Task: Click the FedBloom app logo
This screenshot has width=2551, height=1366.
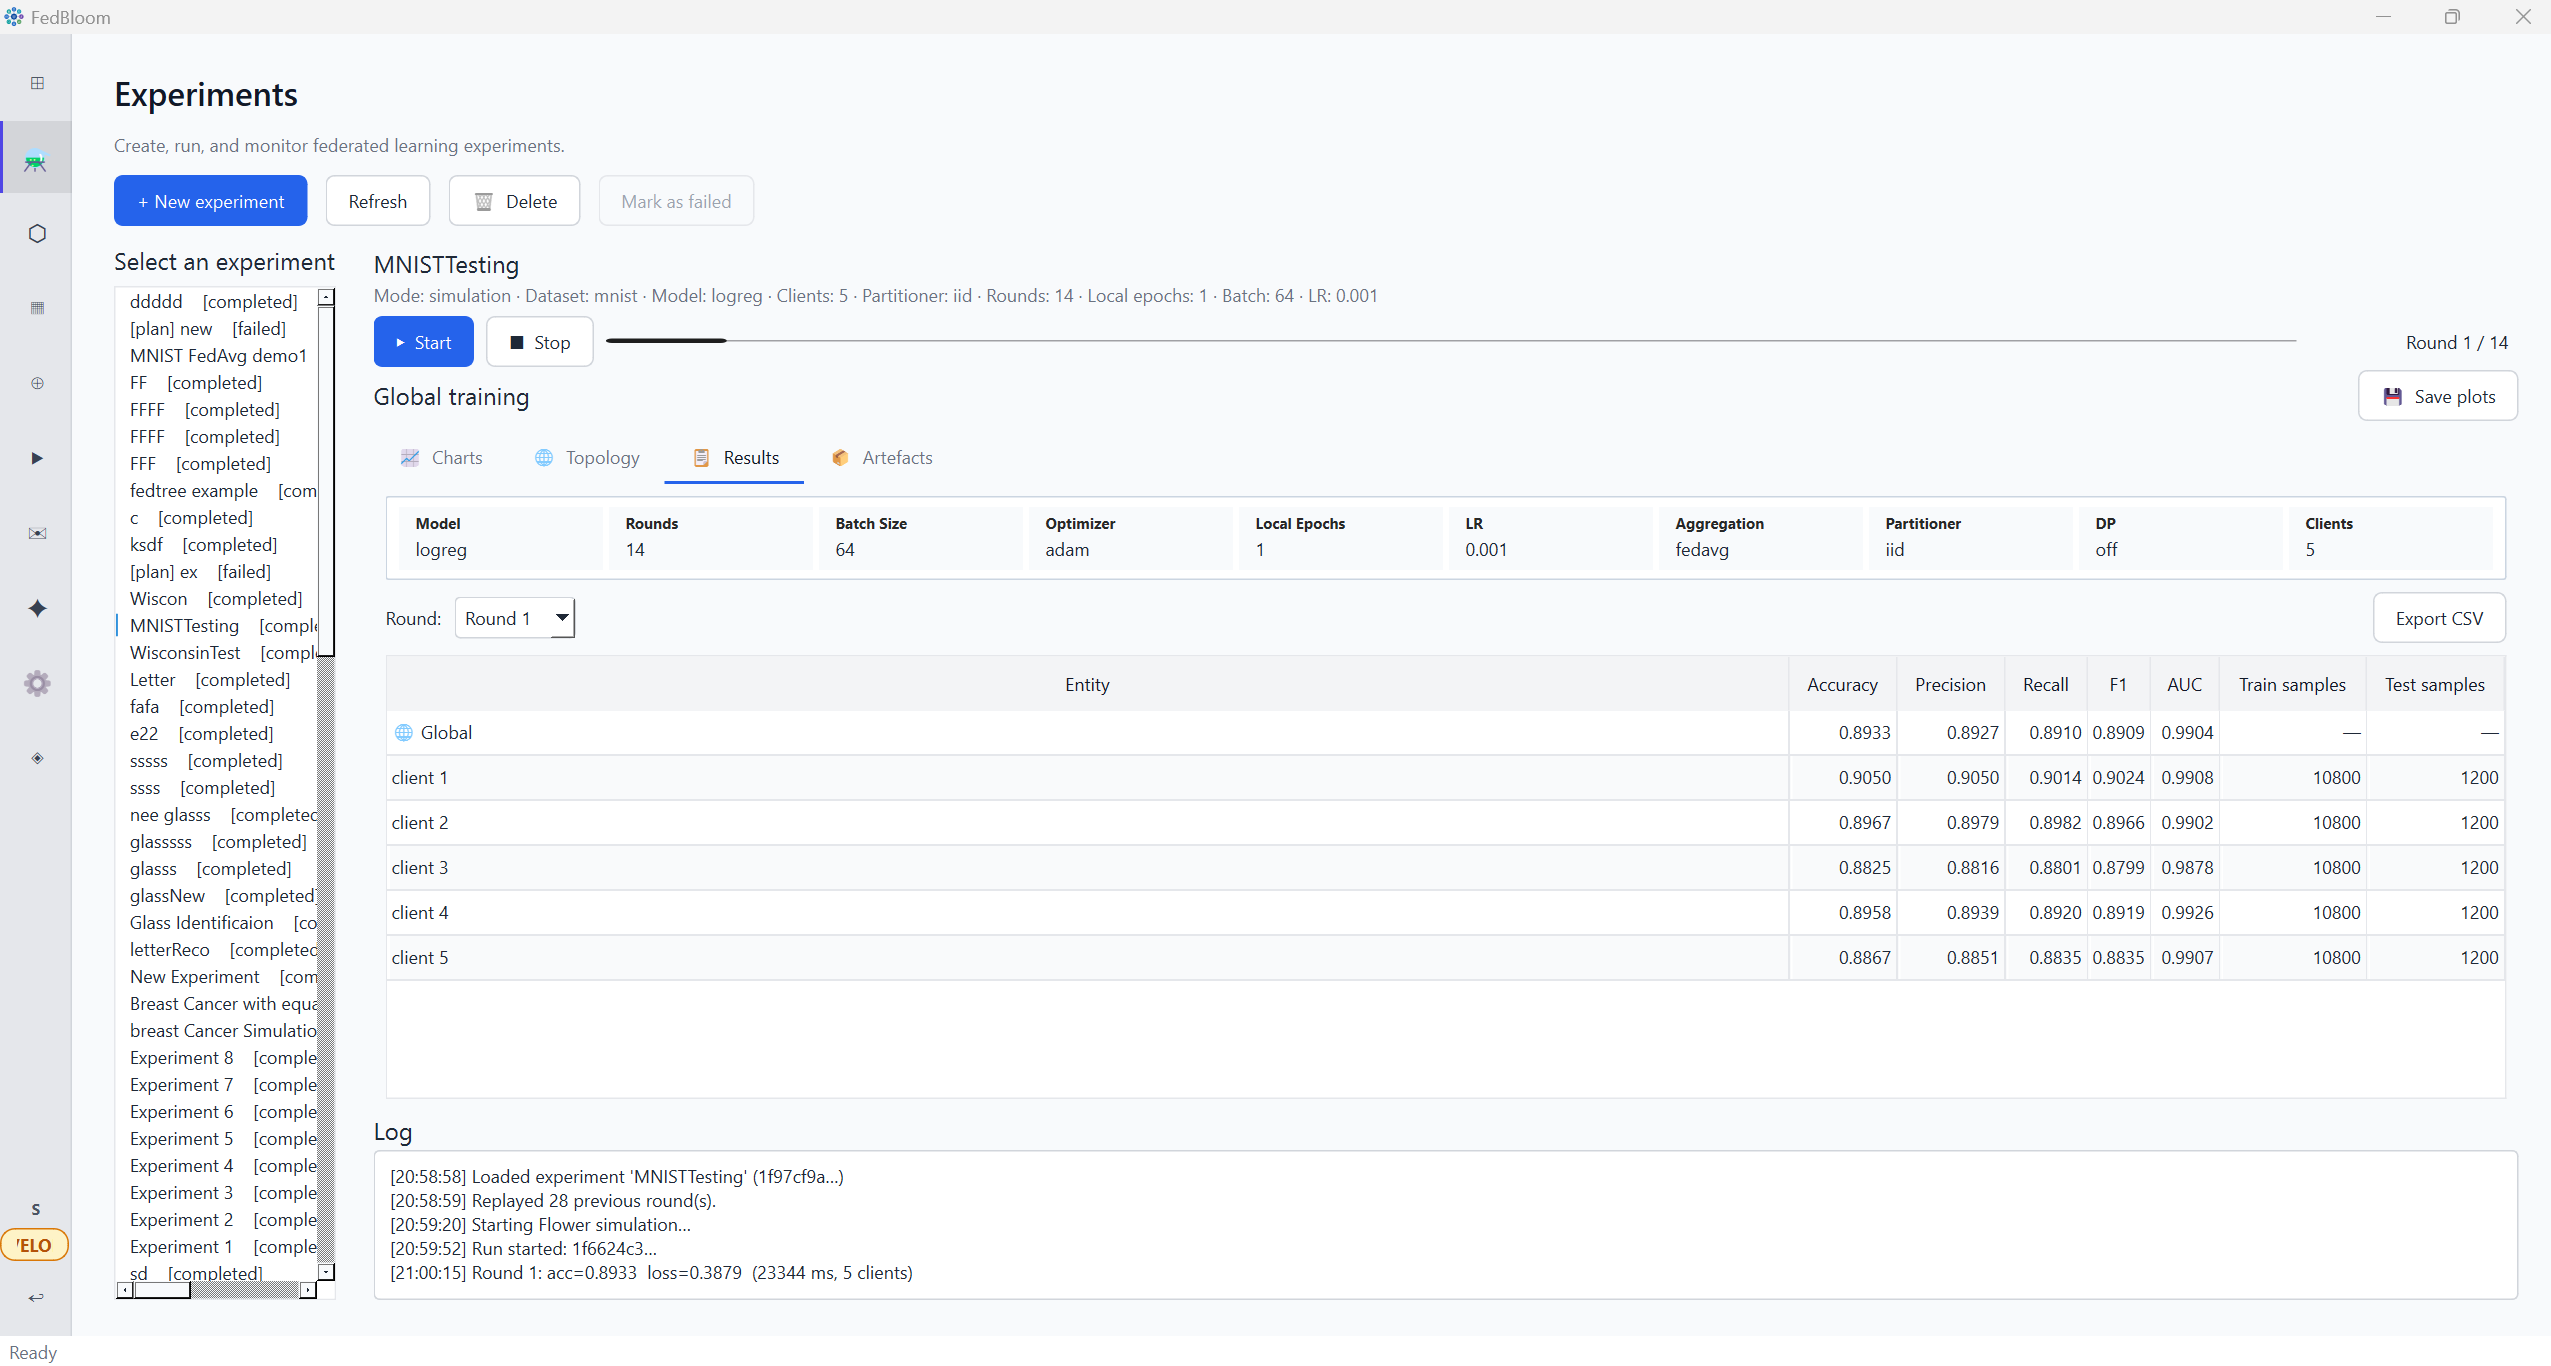Action: (x=14, y=17)
